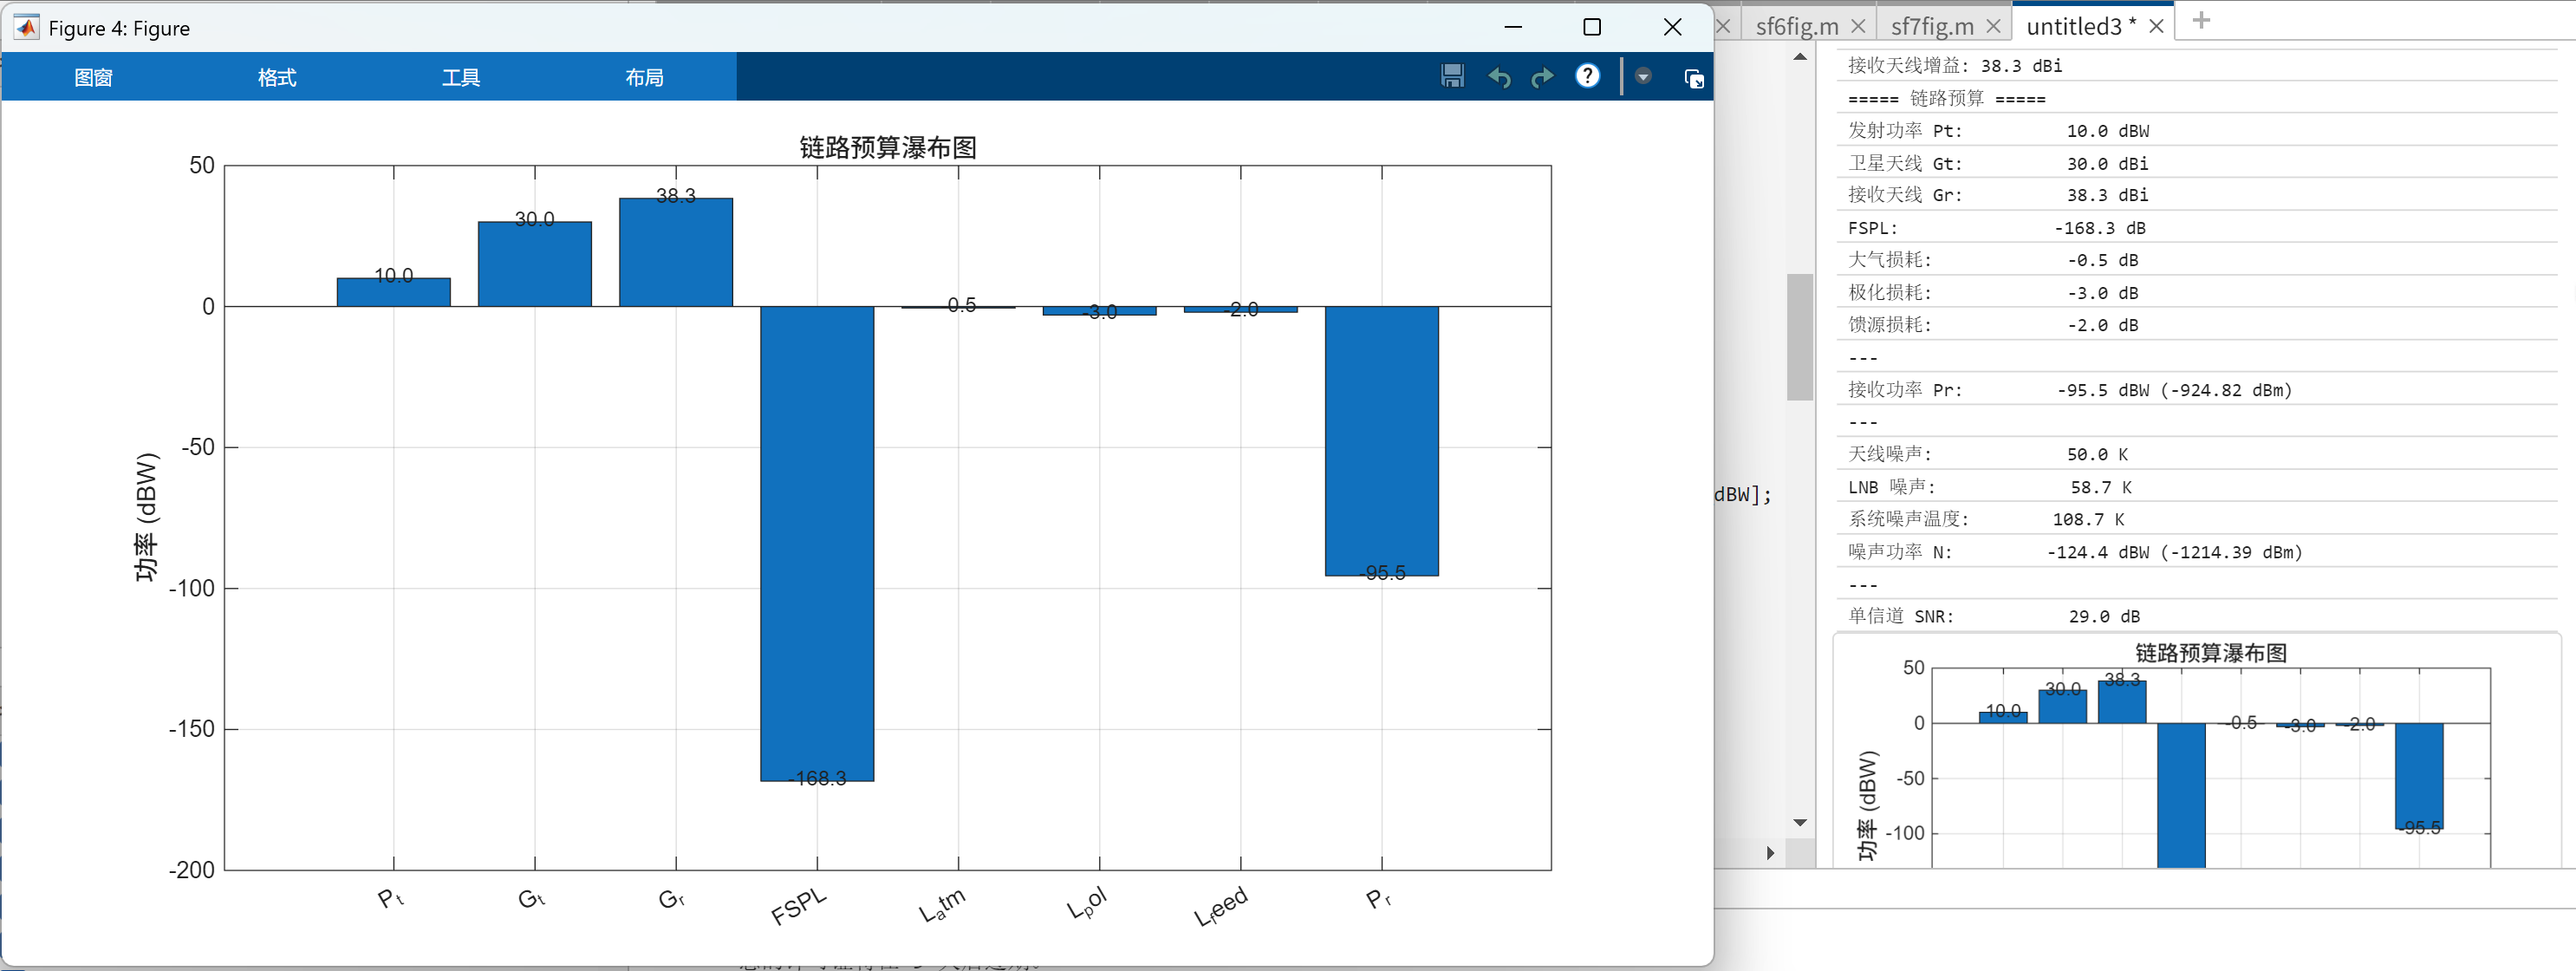2576x971 pixels.
Task: Add a new editor tab with plus
Action: click(x=2201, y=21)
